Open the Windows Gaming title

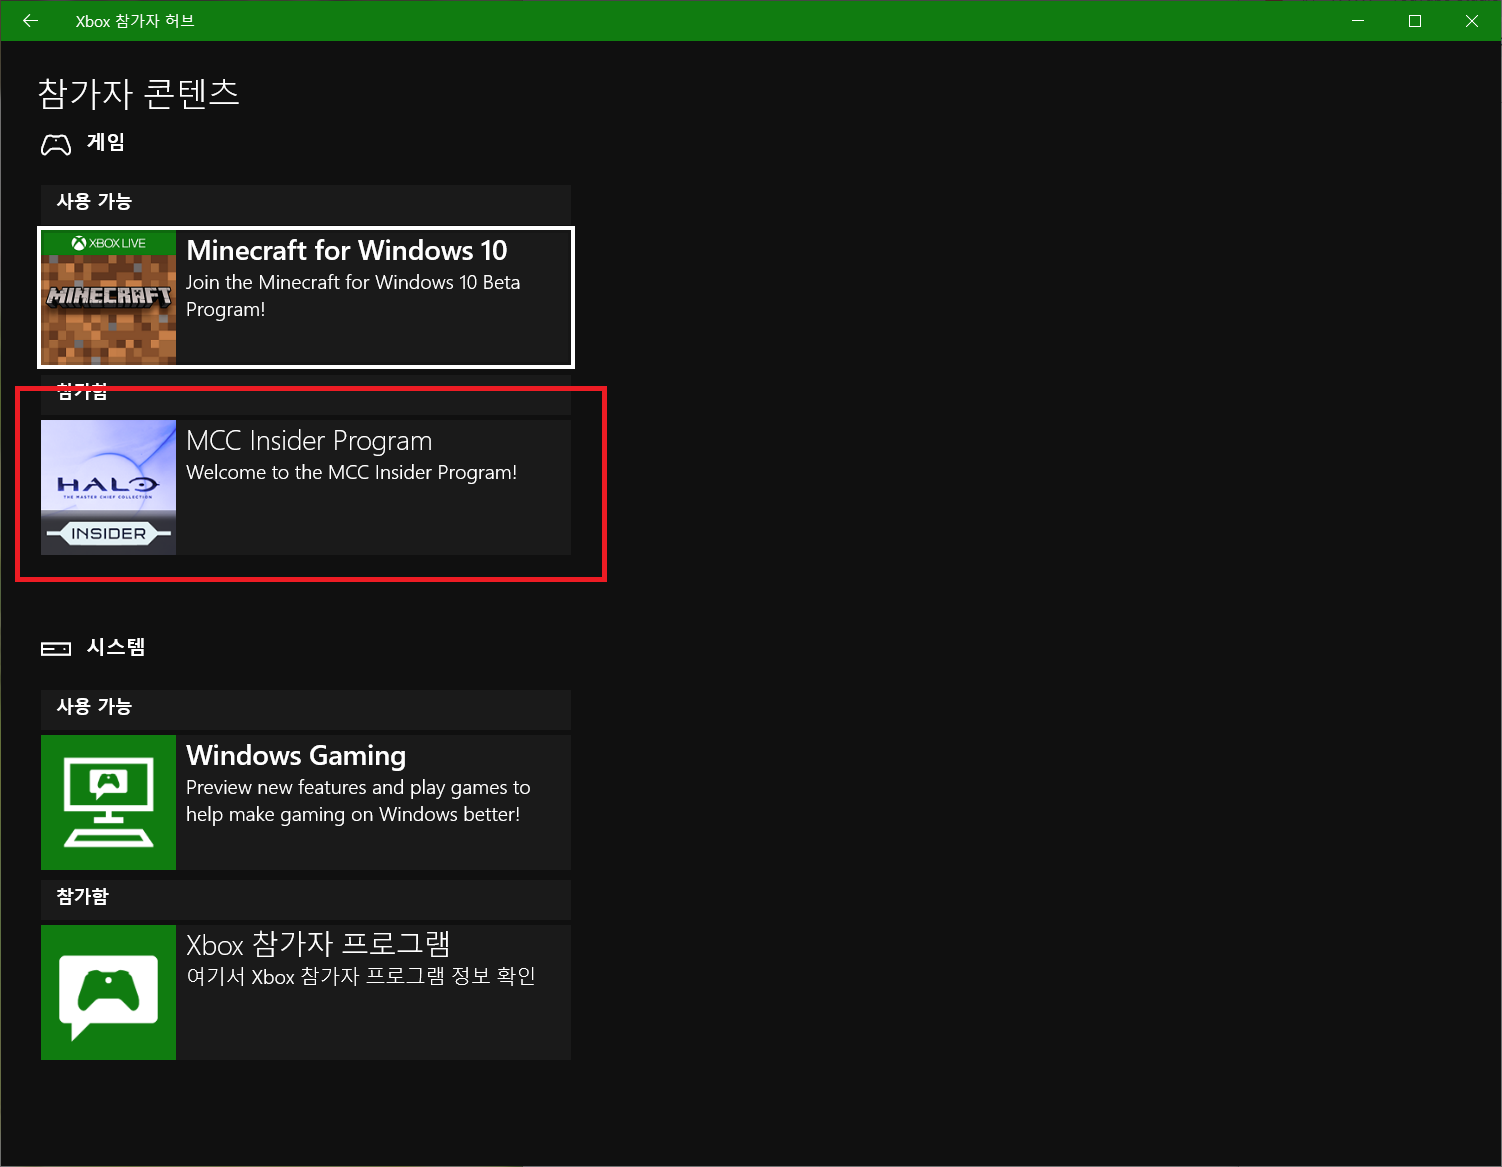click(296, 756)
